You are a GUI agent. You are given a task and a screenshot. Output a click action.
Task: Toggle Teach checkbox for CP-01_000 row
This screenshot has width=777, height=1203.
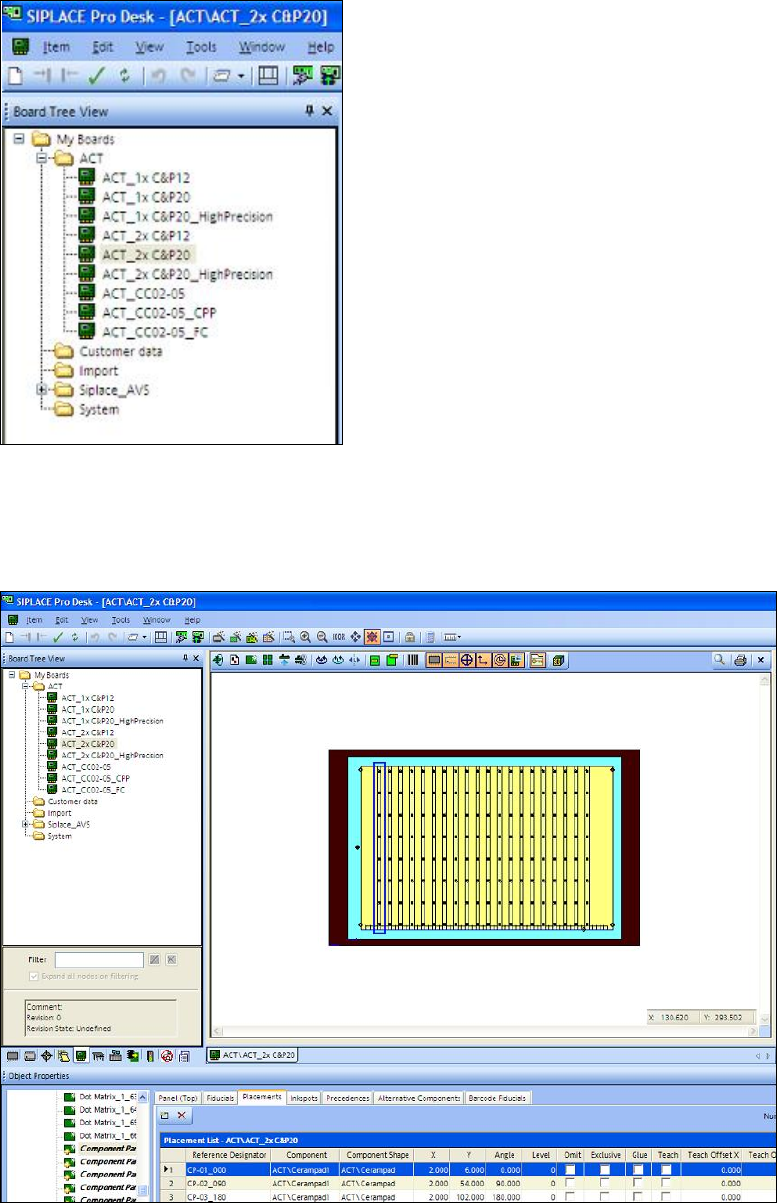[666, 1169]
